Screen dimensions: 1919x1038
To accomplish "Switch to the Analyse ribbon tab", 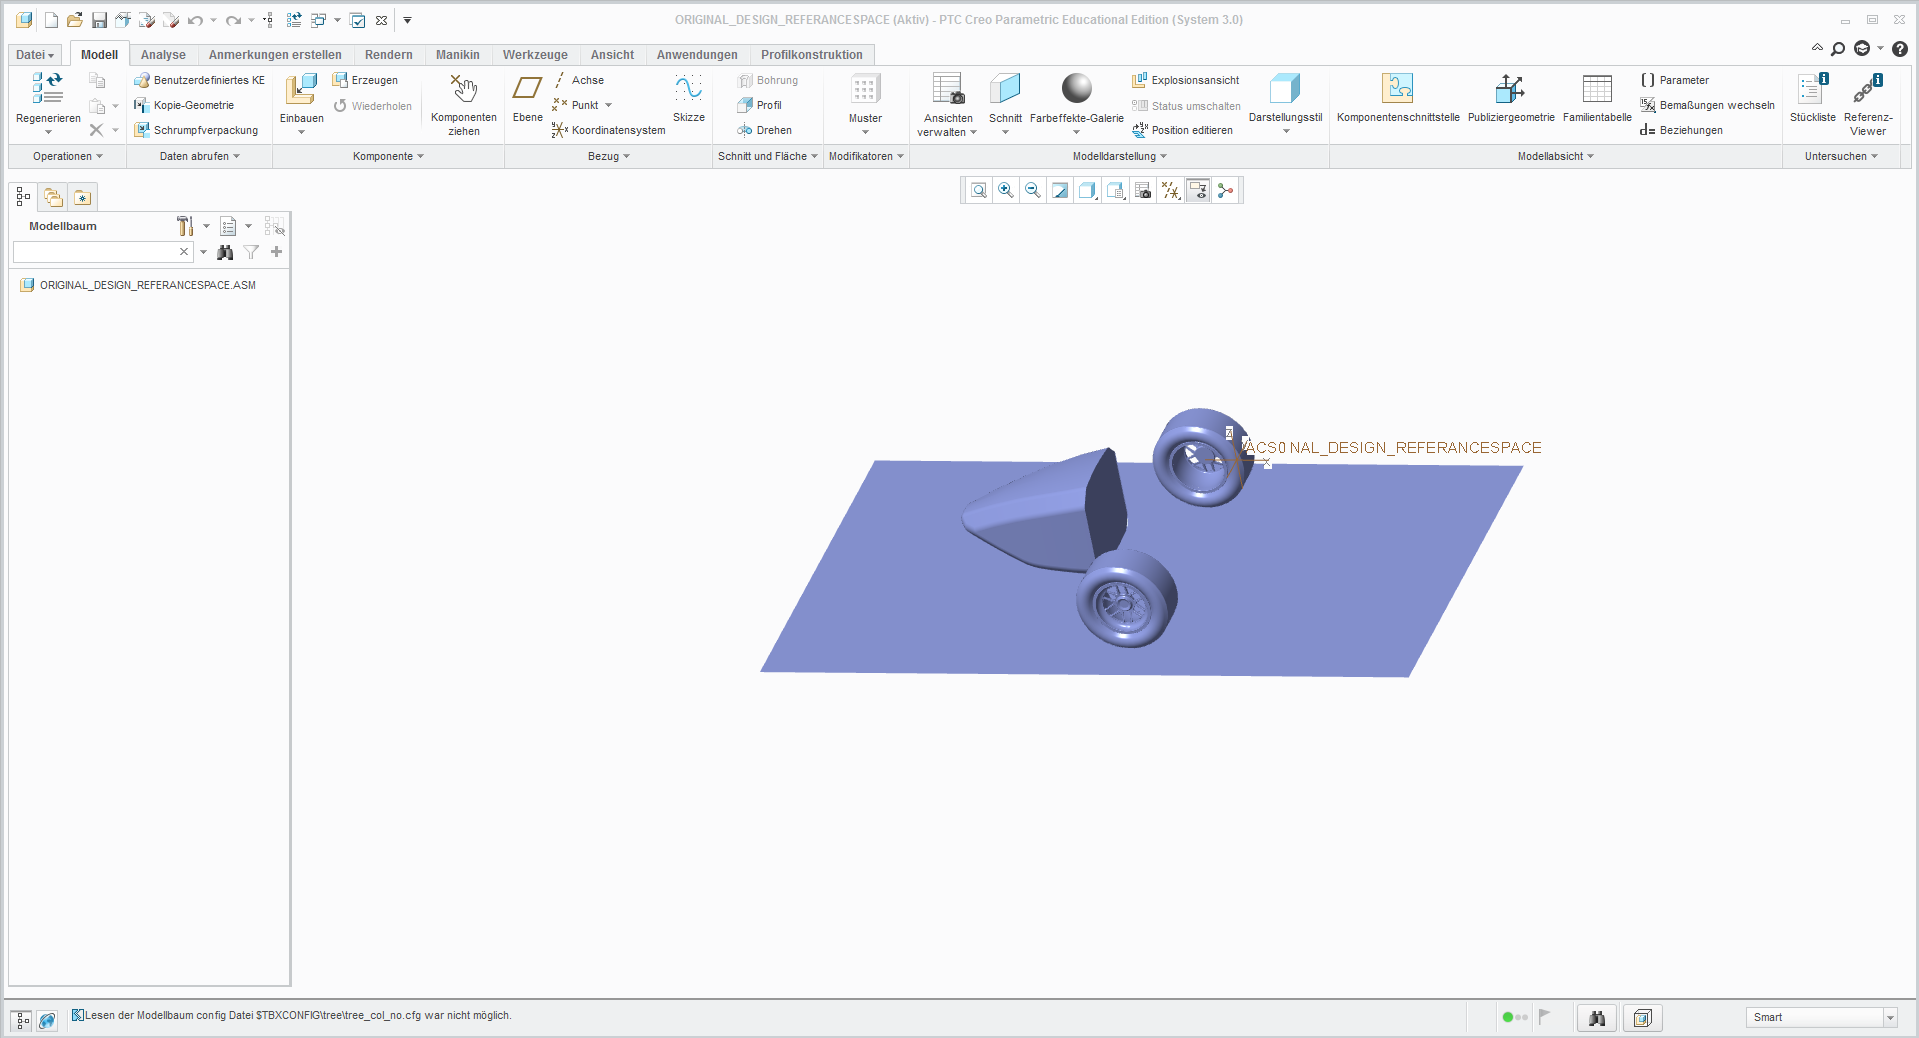I will (x=163, y=55).
